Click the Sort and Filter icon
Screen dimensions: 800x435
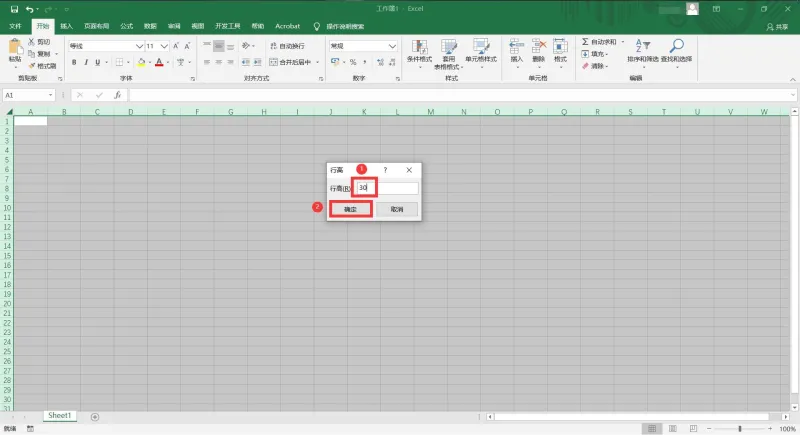point(642,46)
